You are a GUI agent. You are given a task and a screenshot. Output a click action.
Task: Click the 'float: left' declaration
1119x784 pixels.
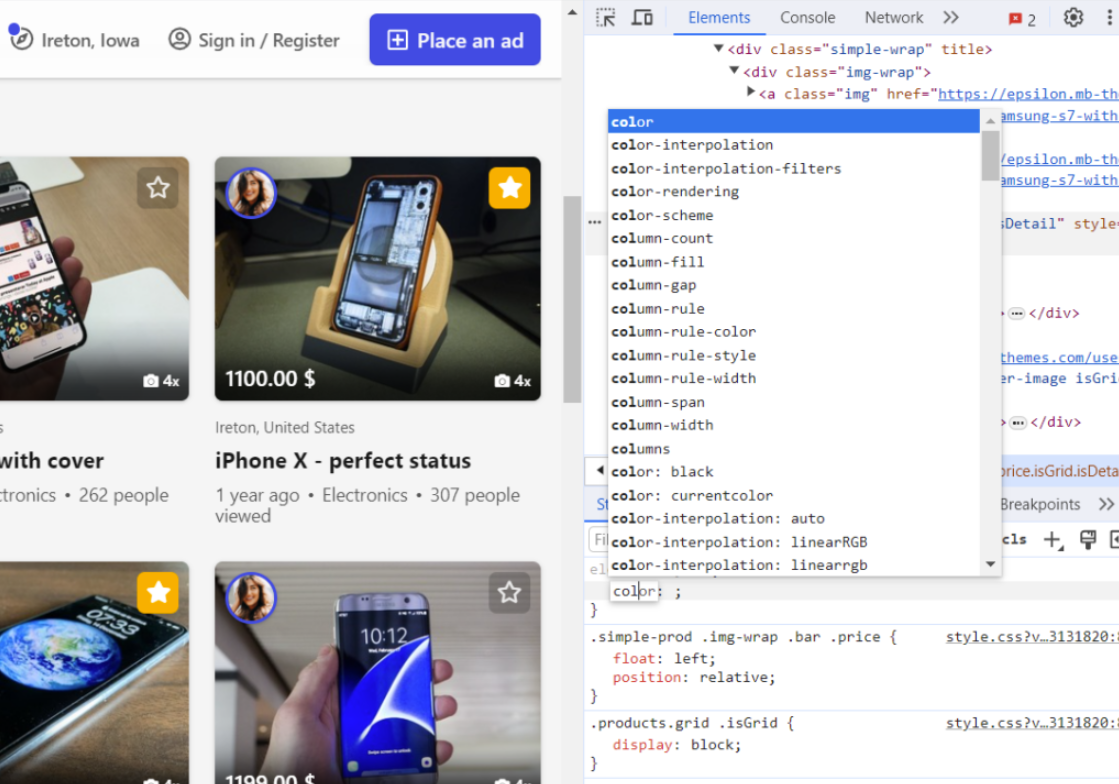pyautogui.click(x=664, y=658)
